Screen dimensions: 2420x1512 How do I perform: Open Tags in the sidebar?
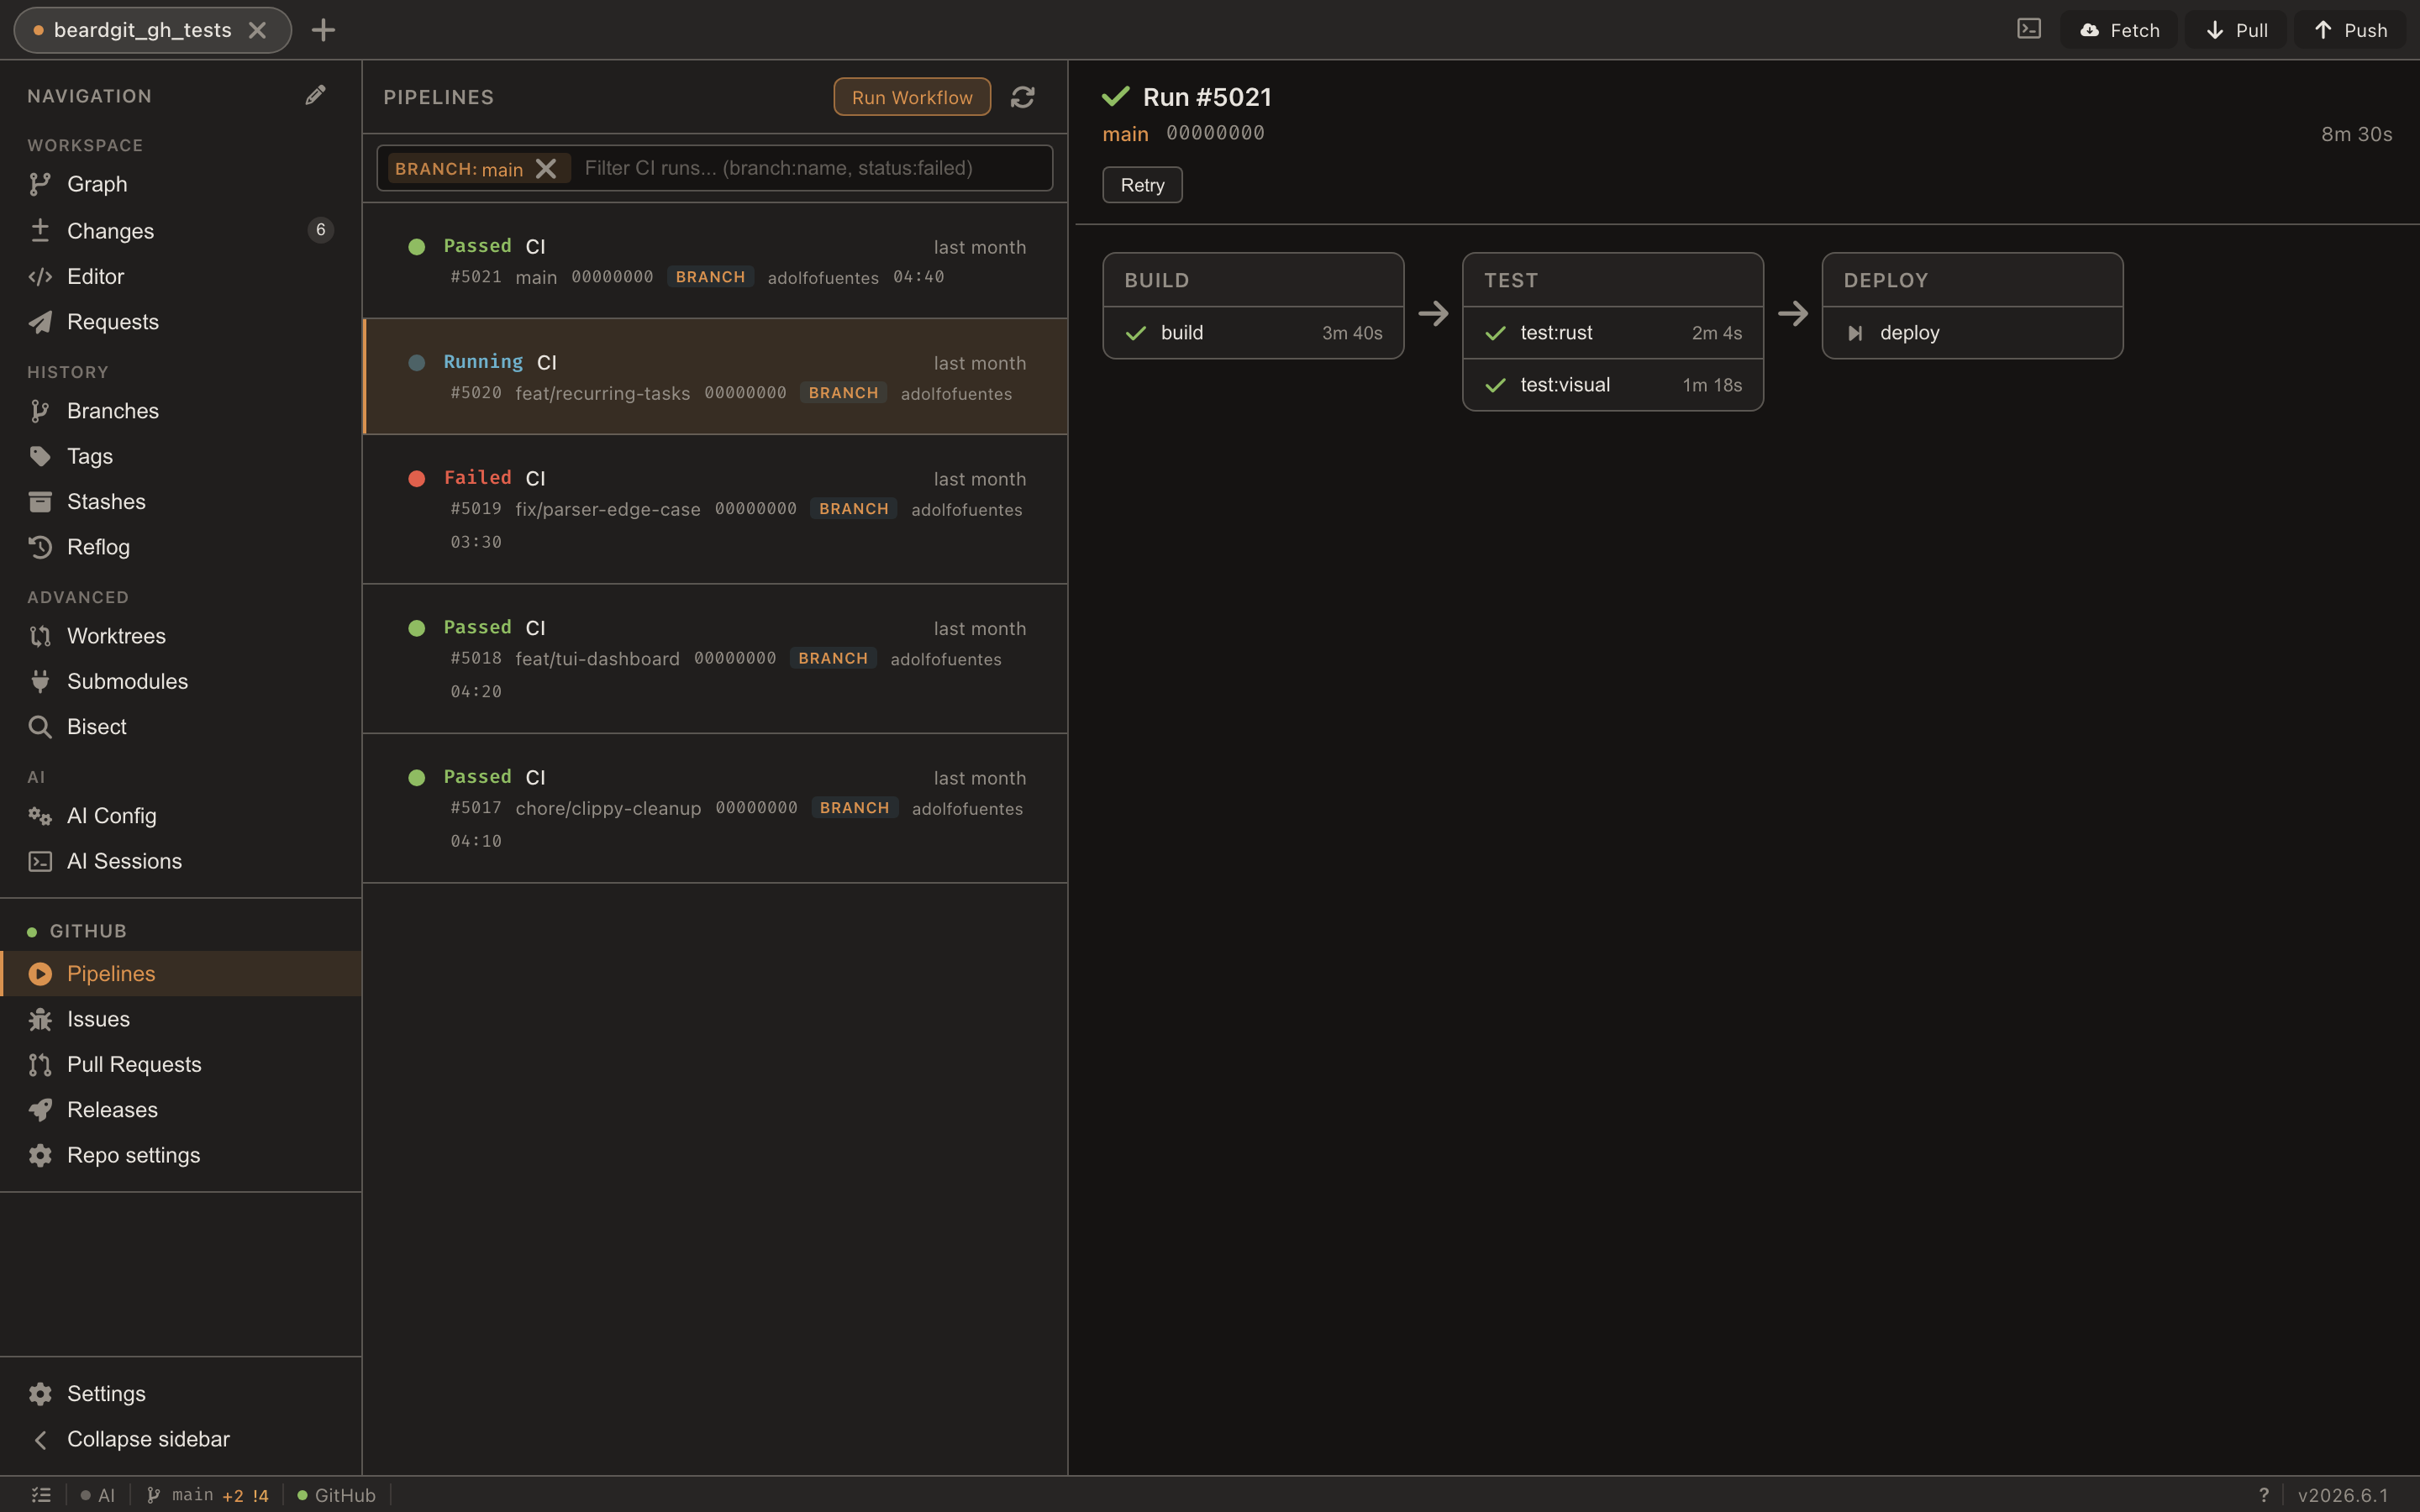(180, 456)
